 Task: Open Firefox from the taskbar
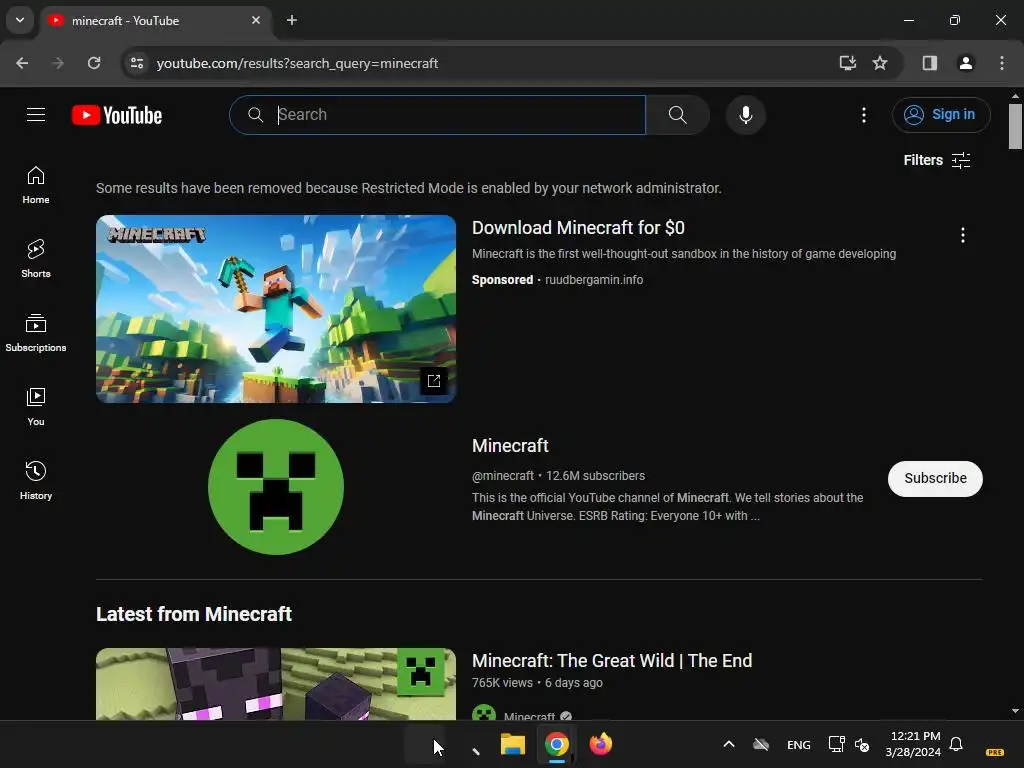(x=600, y=744)
